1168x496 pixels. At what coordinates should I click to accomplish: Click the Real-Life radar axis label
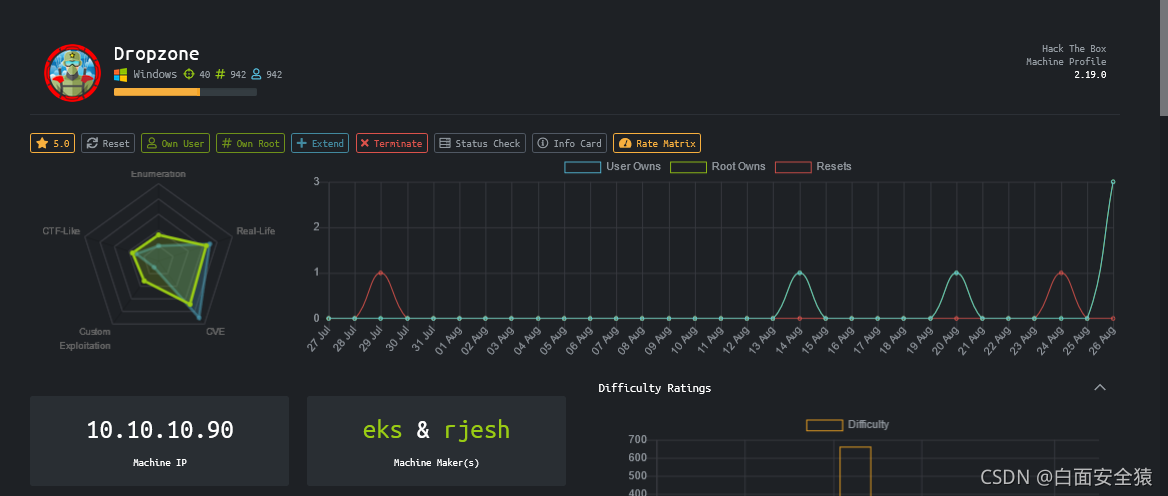(x=256, y=231)
